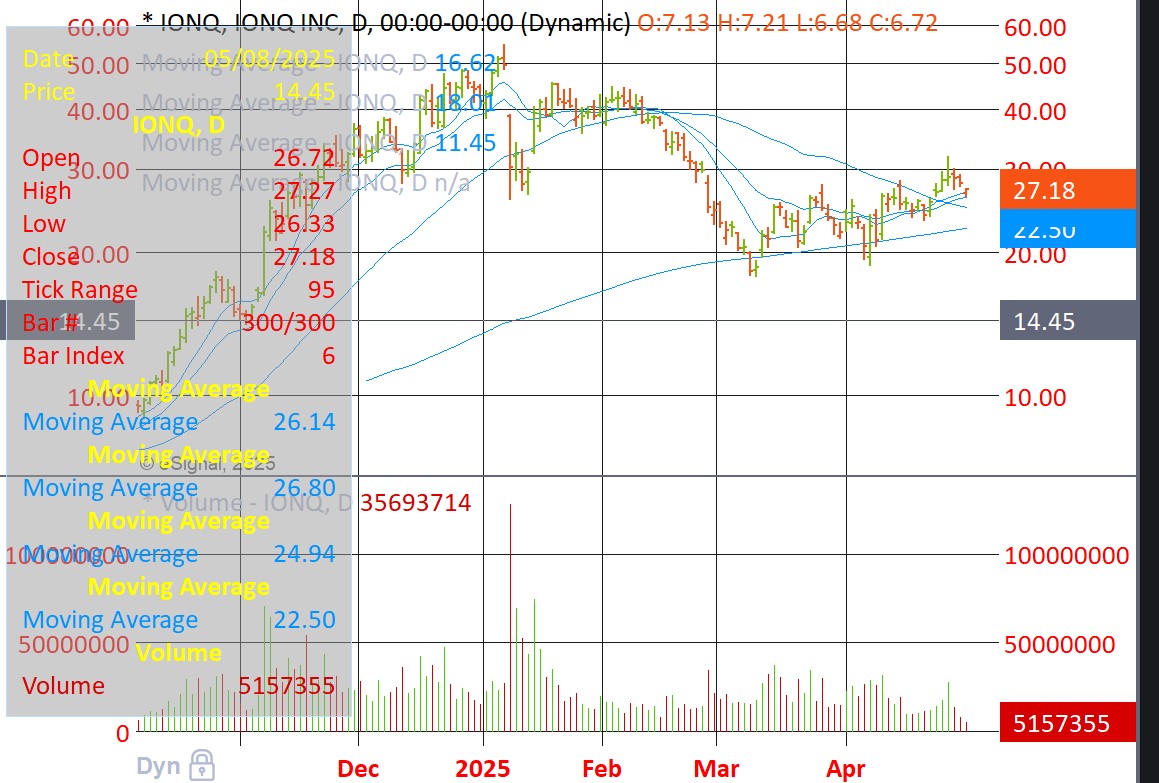Image resolution: width=1159 pixels, height=783 pixels.
Task: Click the 40.00 label on right price axis
Action: click(1035, 112)
